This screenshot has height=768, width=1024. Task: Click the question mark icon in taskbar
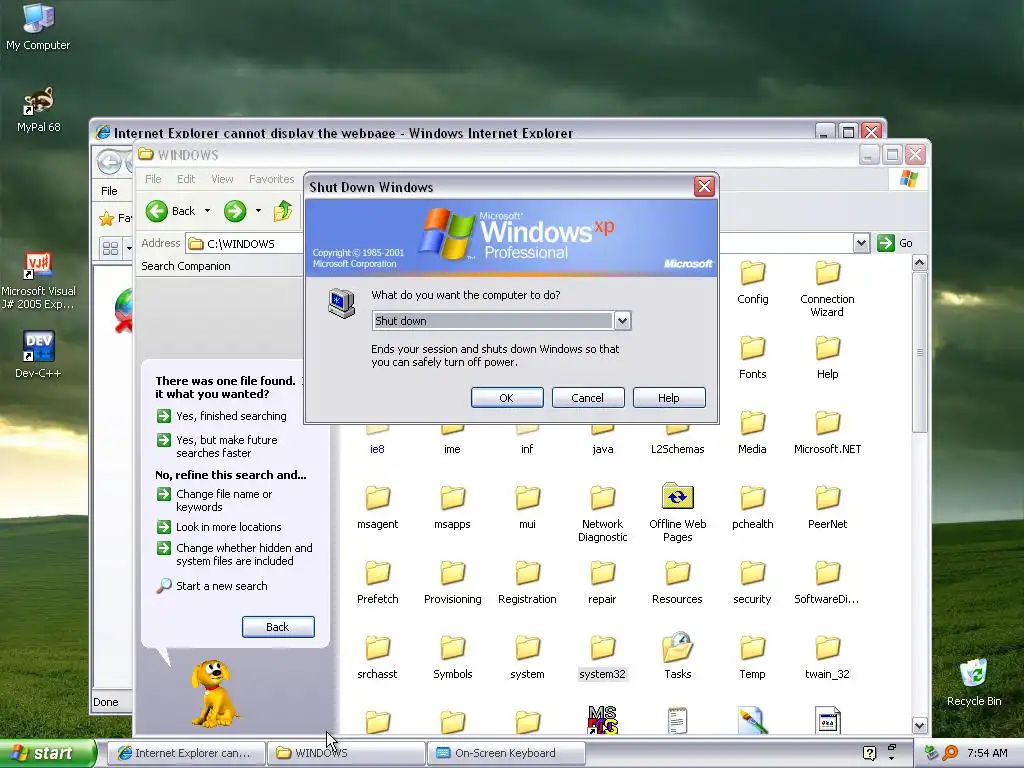[x=869, y=753]
